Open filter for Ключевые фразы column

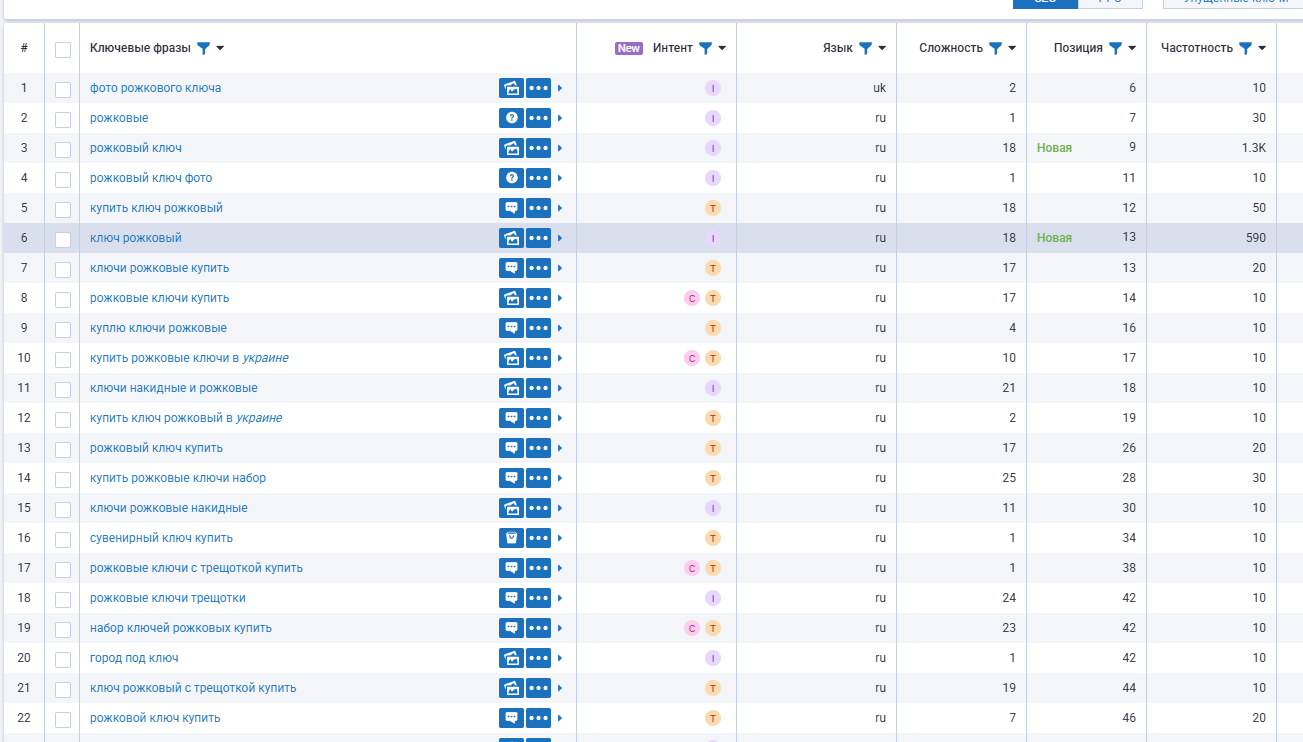204,48
